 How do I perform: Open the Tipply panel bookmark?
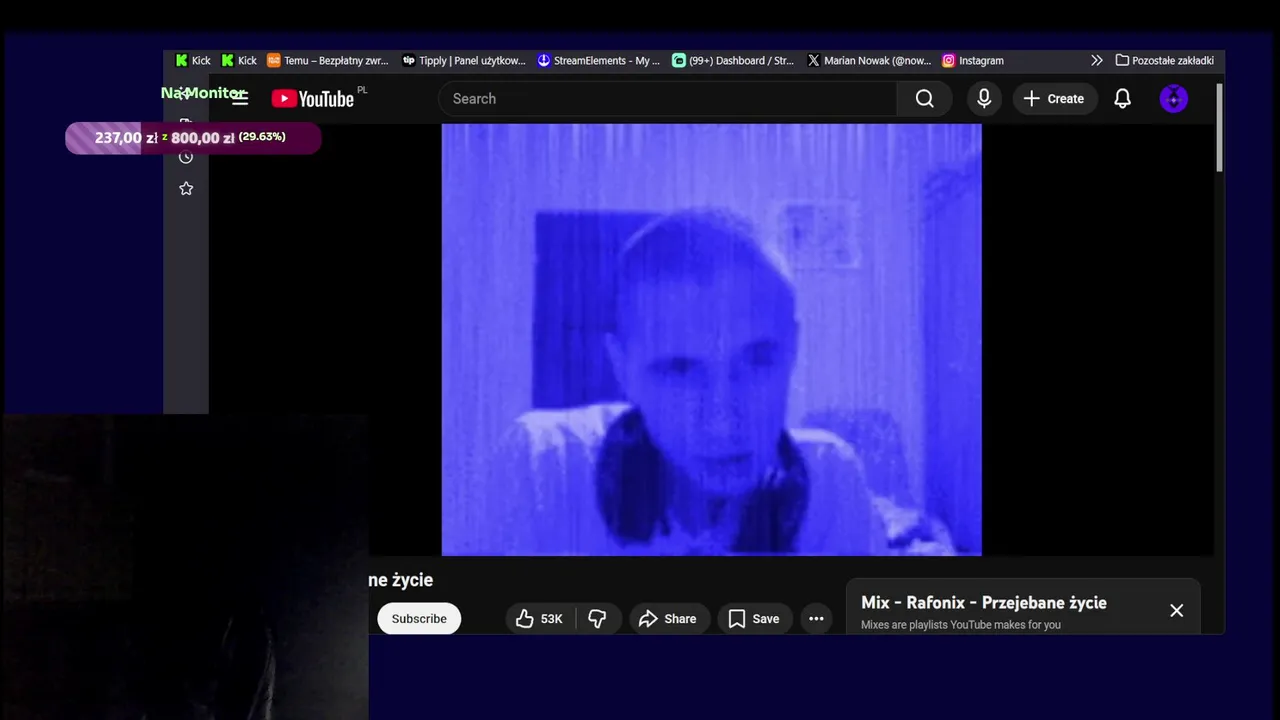(x=464, y=60)
